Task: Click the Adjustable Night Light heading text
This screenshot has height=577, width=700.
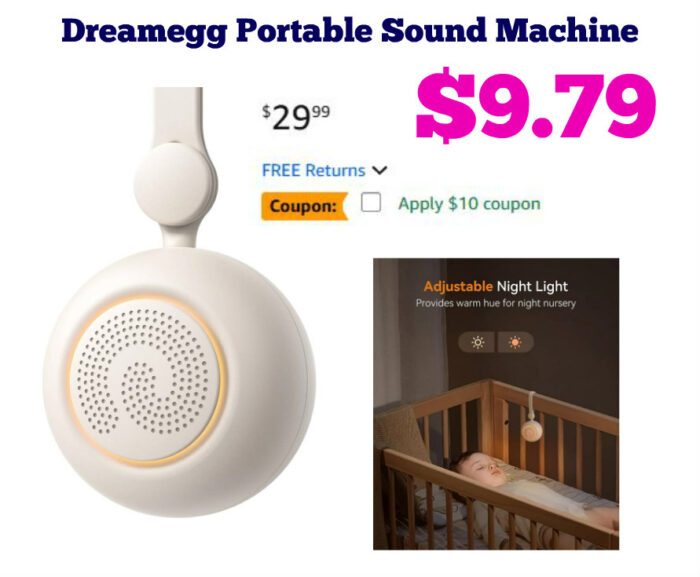Action: coord(496,286)
